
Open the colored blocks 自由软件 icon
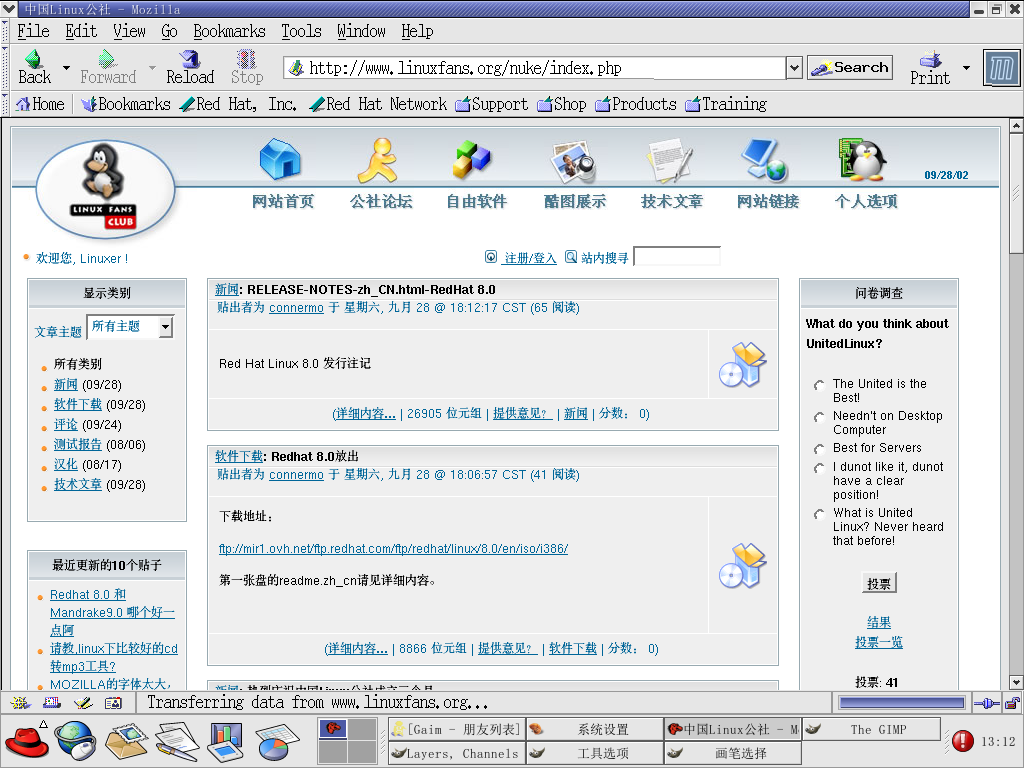[x=472, y=159]
